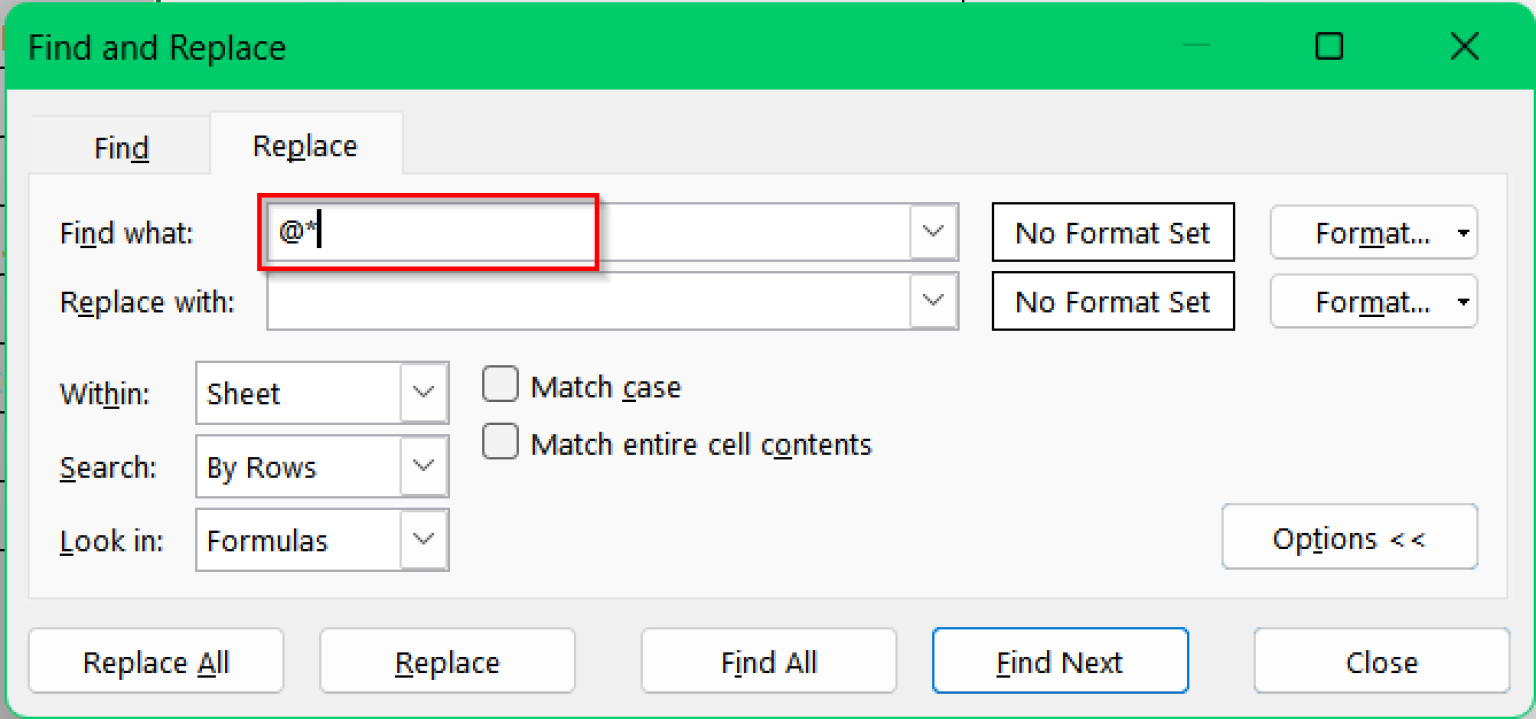Enable Match entire cell contents
This screenshot has height=719, width=1536.
[x=500, y=441]
